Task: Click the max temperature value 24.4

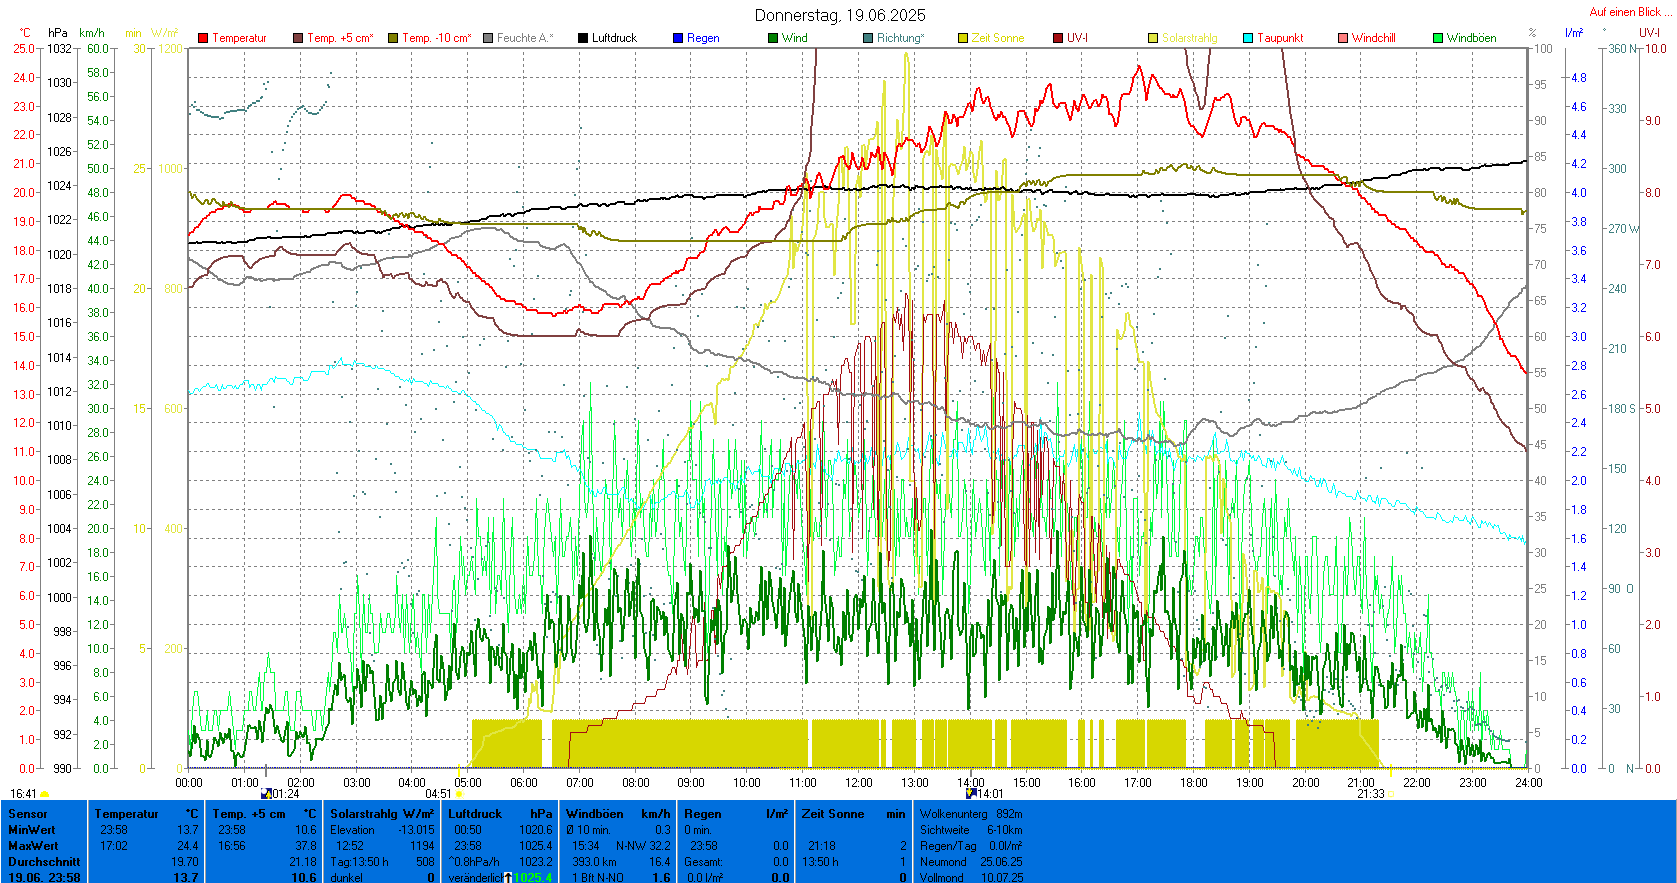Action: (187, 846)
